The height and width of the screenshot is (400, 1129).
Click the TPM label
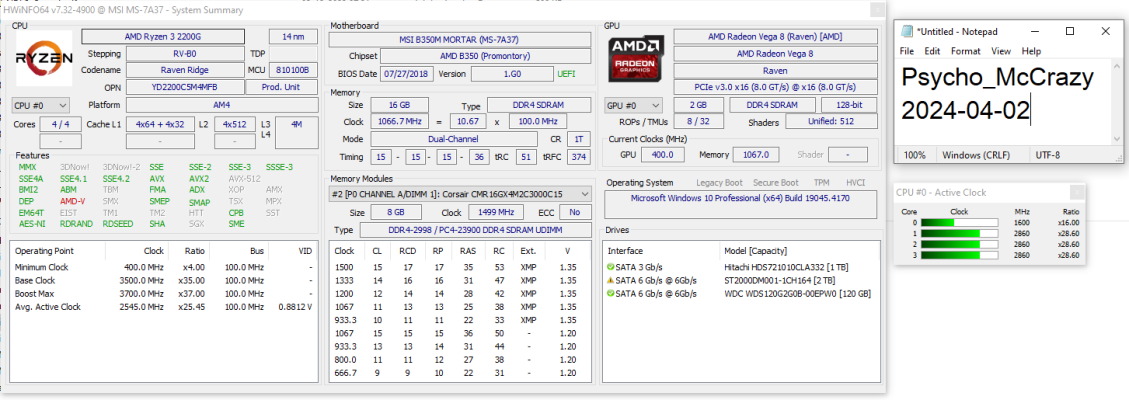(x=821, y=183)
